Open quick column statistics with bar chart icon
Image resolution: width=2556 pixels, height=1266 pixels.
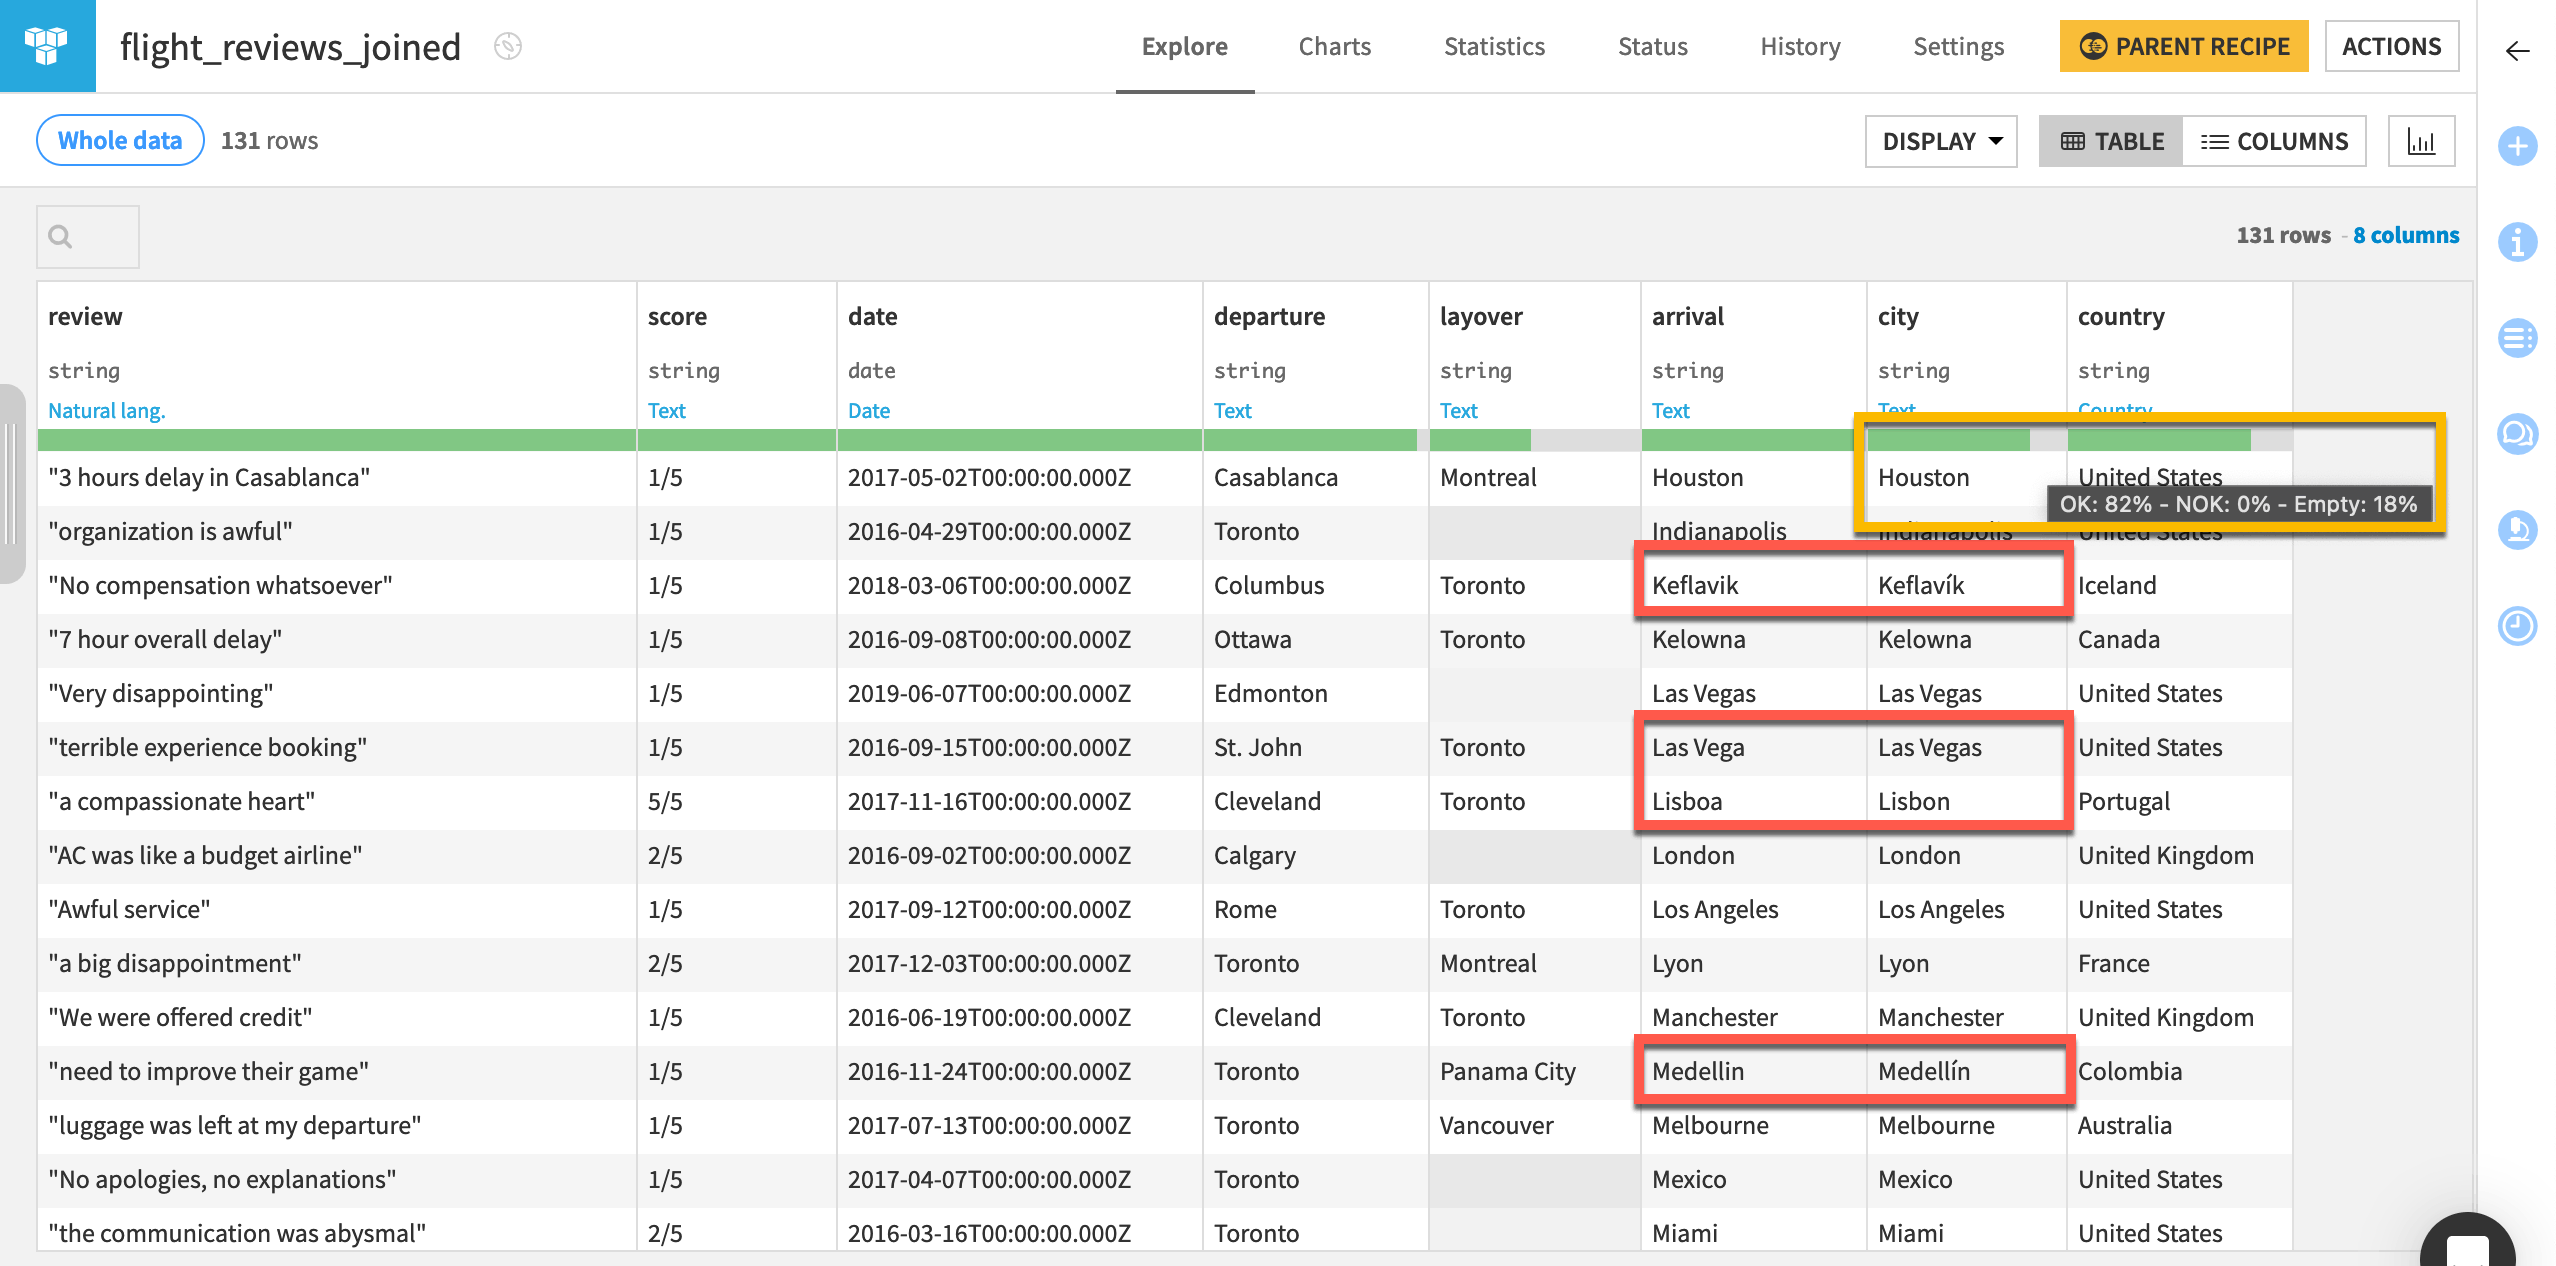click(x=2422, y=141)
